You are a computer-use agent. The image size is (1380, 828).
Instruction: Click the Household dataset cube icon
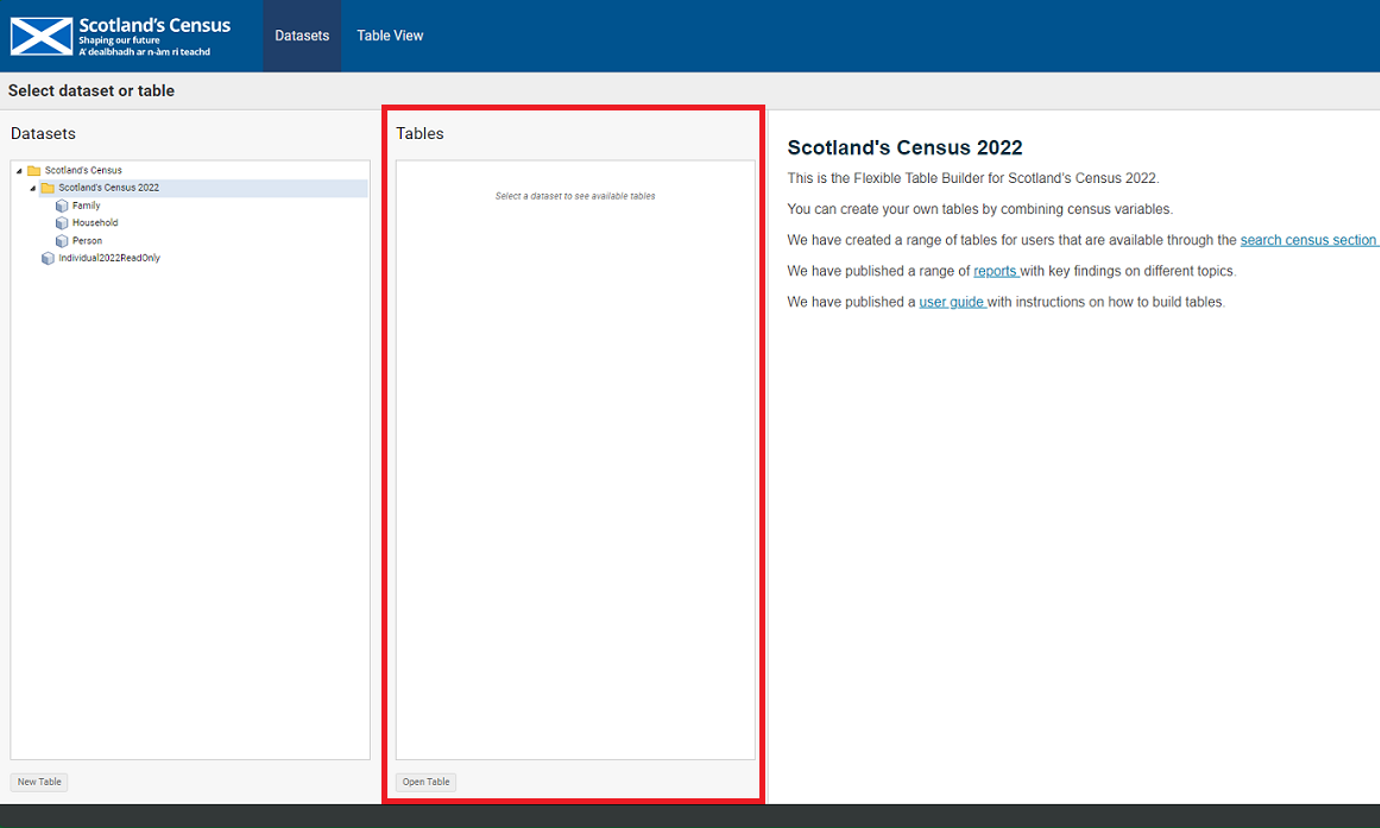(62, 224)
